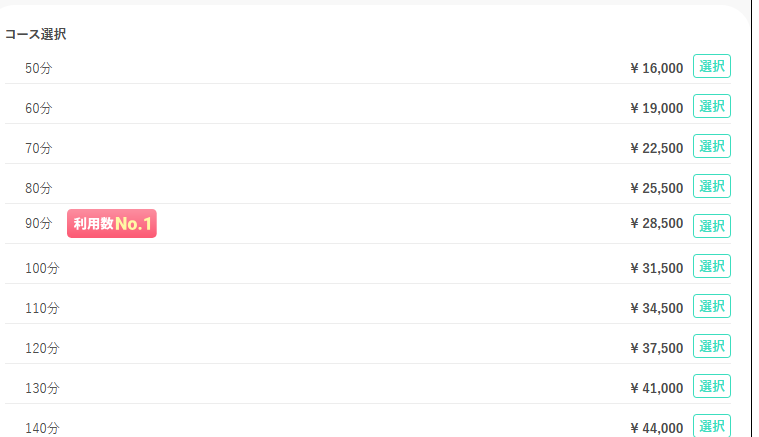Click the 120分 course label
The width and height of the screenshot is (759, 437).
coord(42,348)
